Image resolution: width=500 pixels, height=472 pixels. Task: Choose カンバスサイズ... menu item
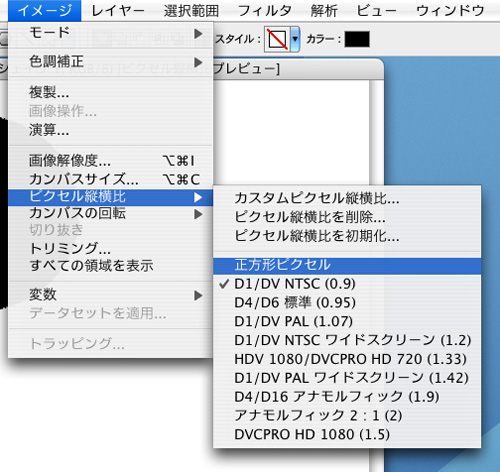[110, 179]
